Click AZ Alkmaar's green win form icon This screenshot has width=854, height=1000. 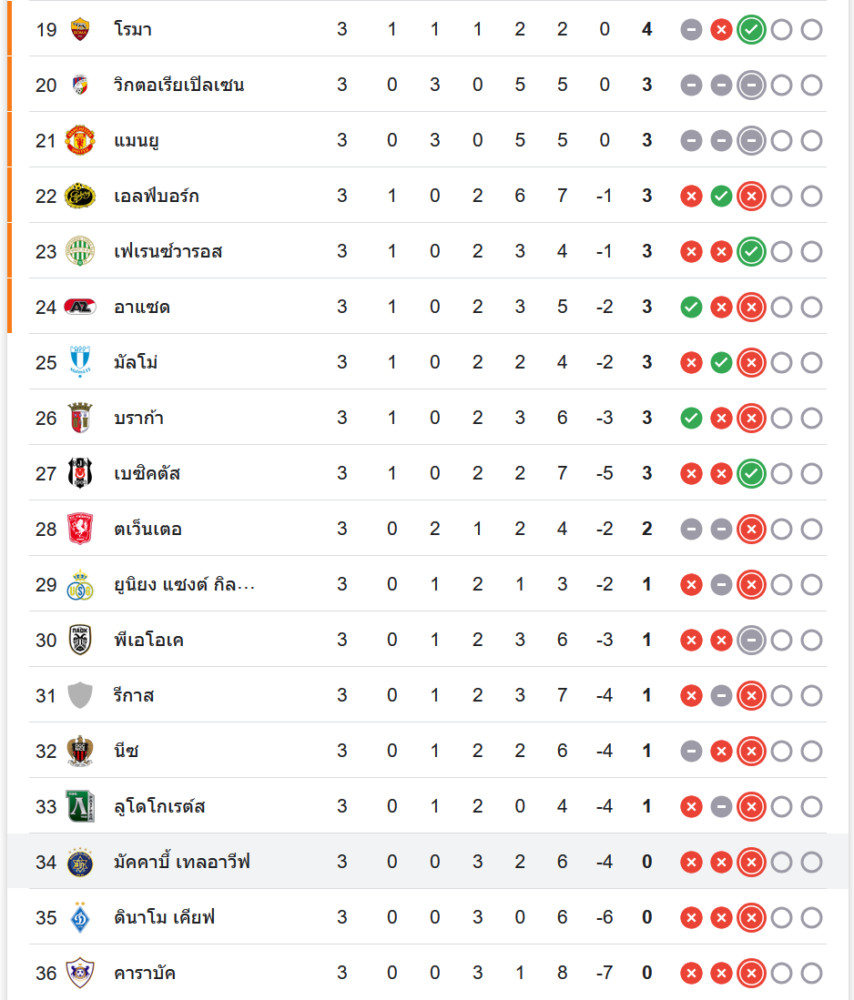coord(690,307)
